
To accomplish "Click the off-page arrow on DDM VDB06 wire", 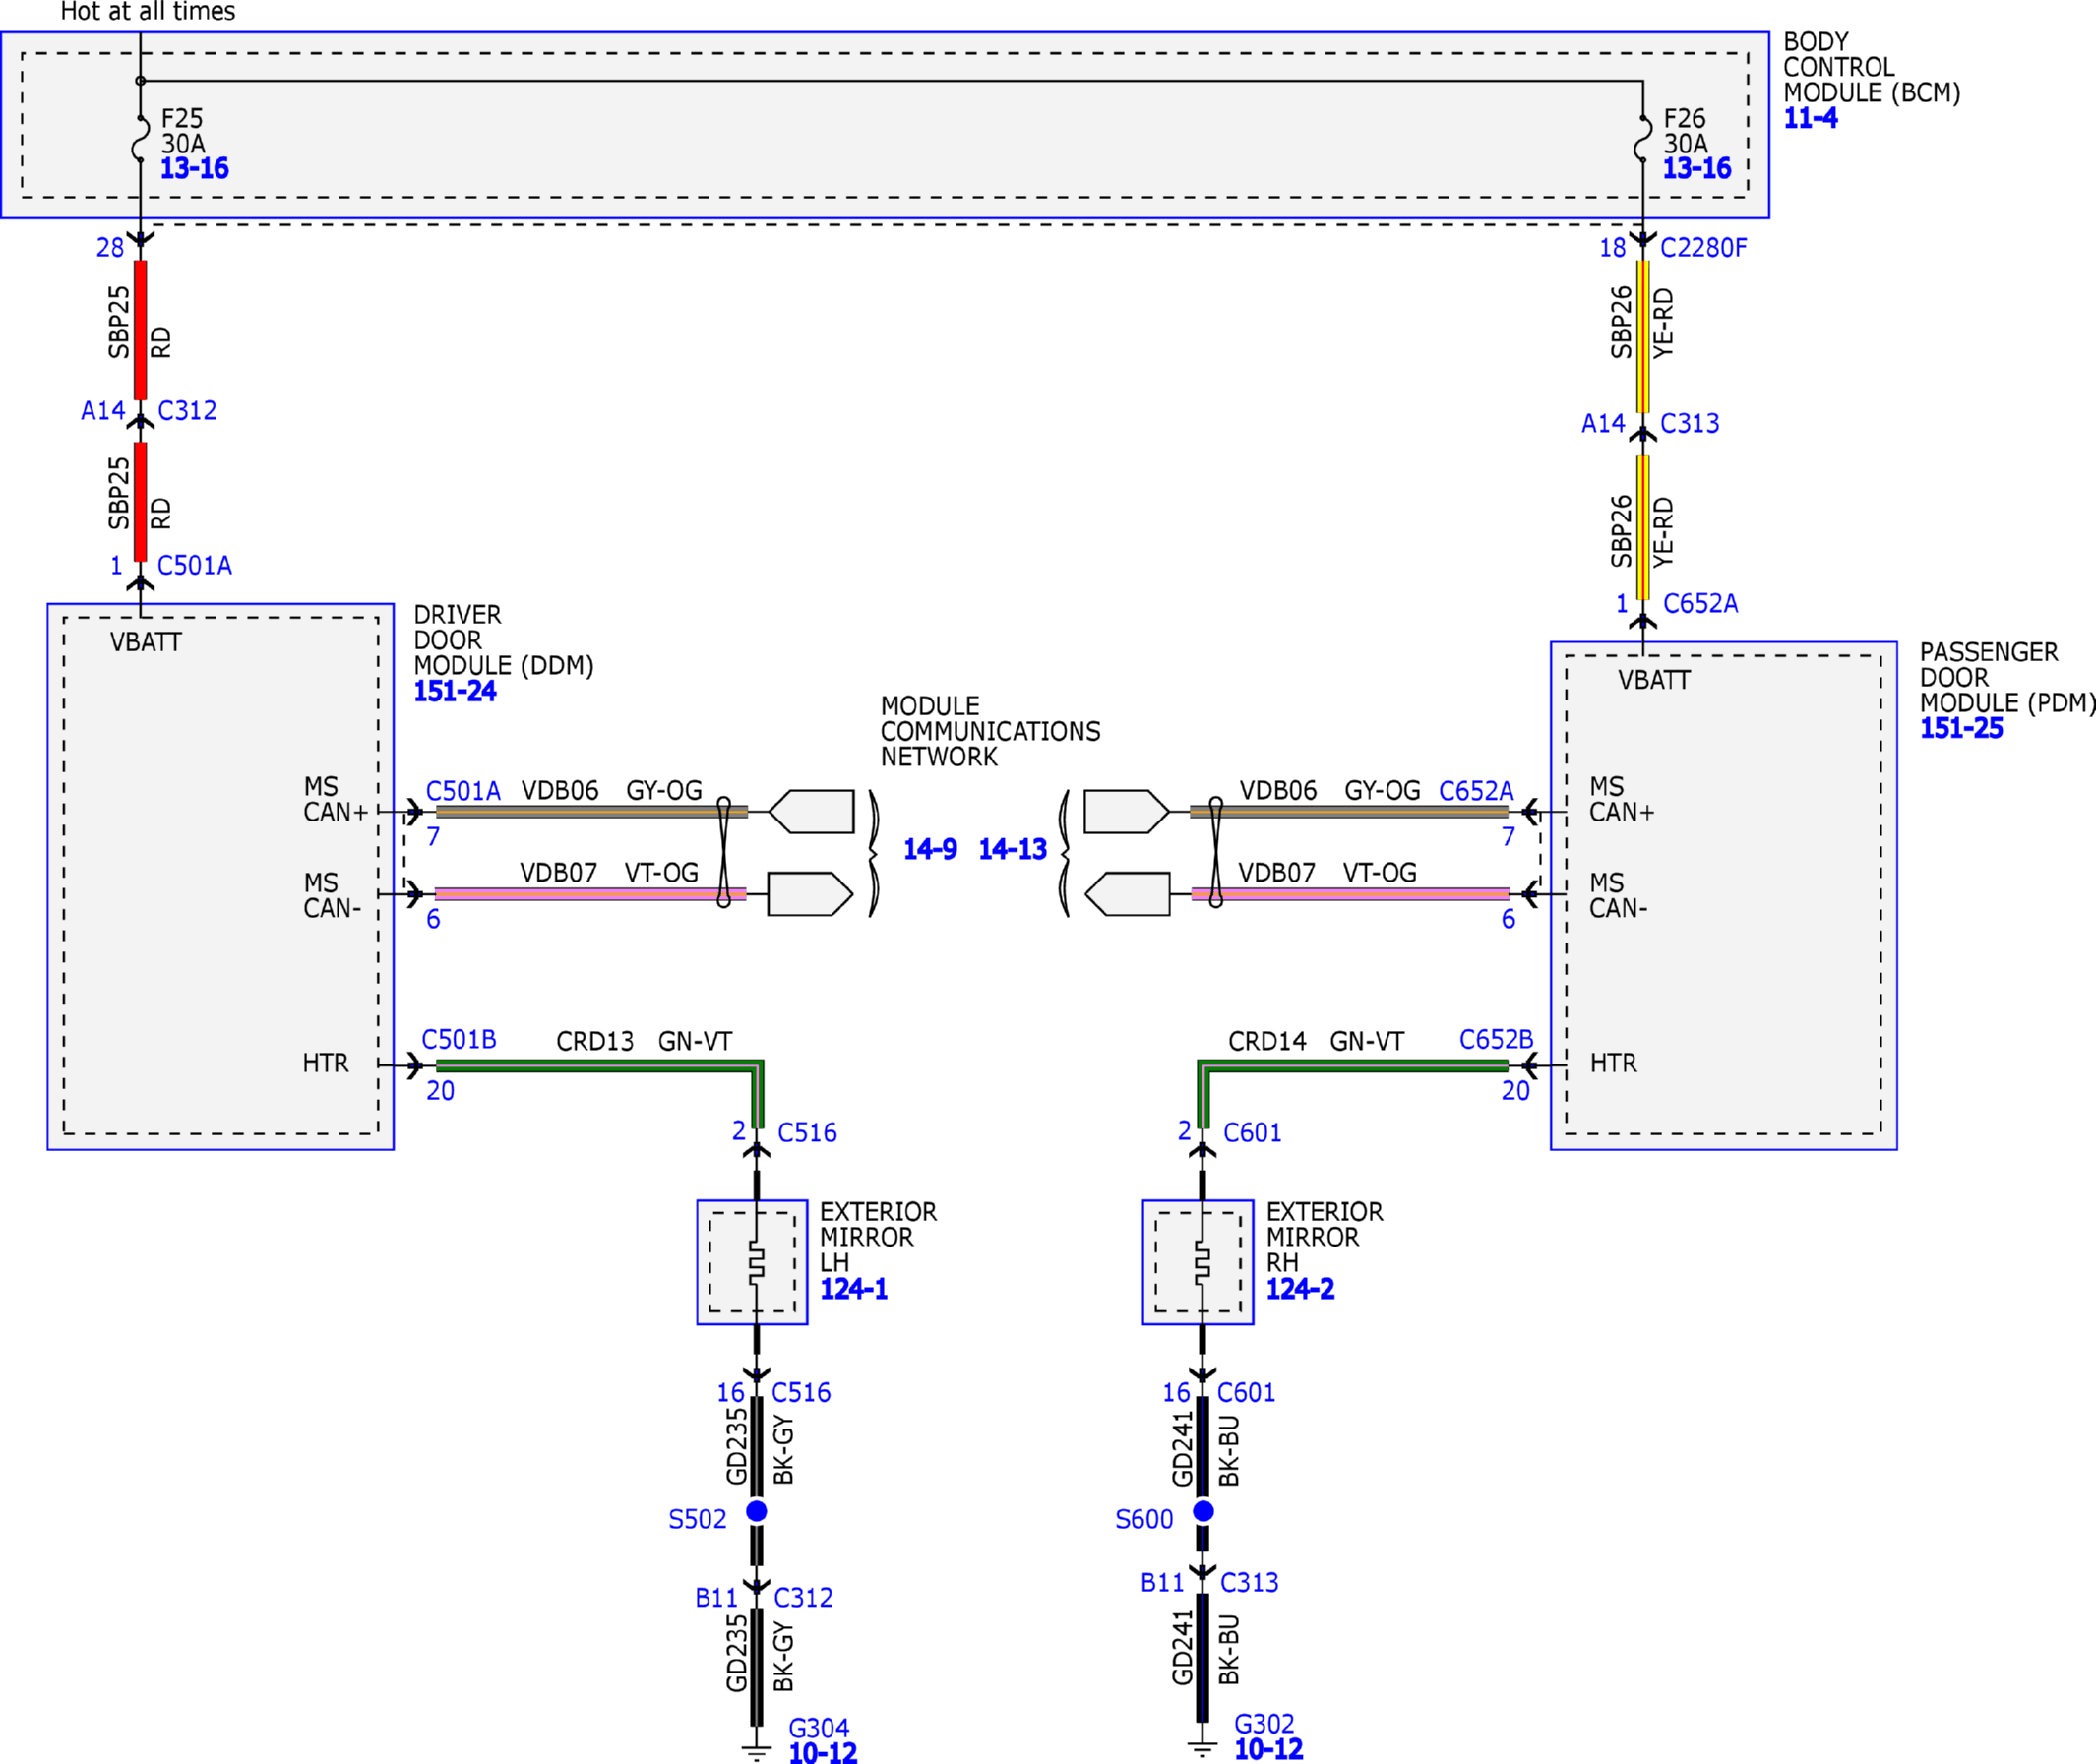I will coord(811,811).
